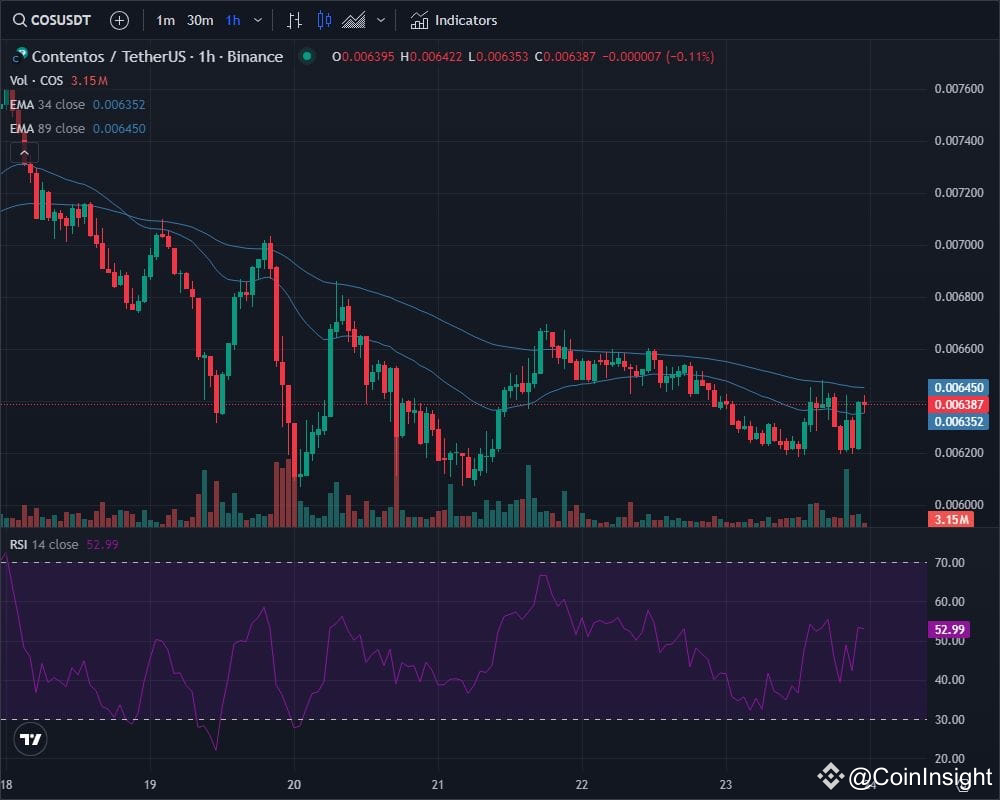Click the compare symbol plus icon
The image size is (1000, 800).
[x=119, y=20]
